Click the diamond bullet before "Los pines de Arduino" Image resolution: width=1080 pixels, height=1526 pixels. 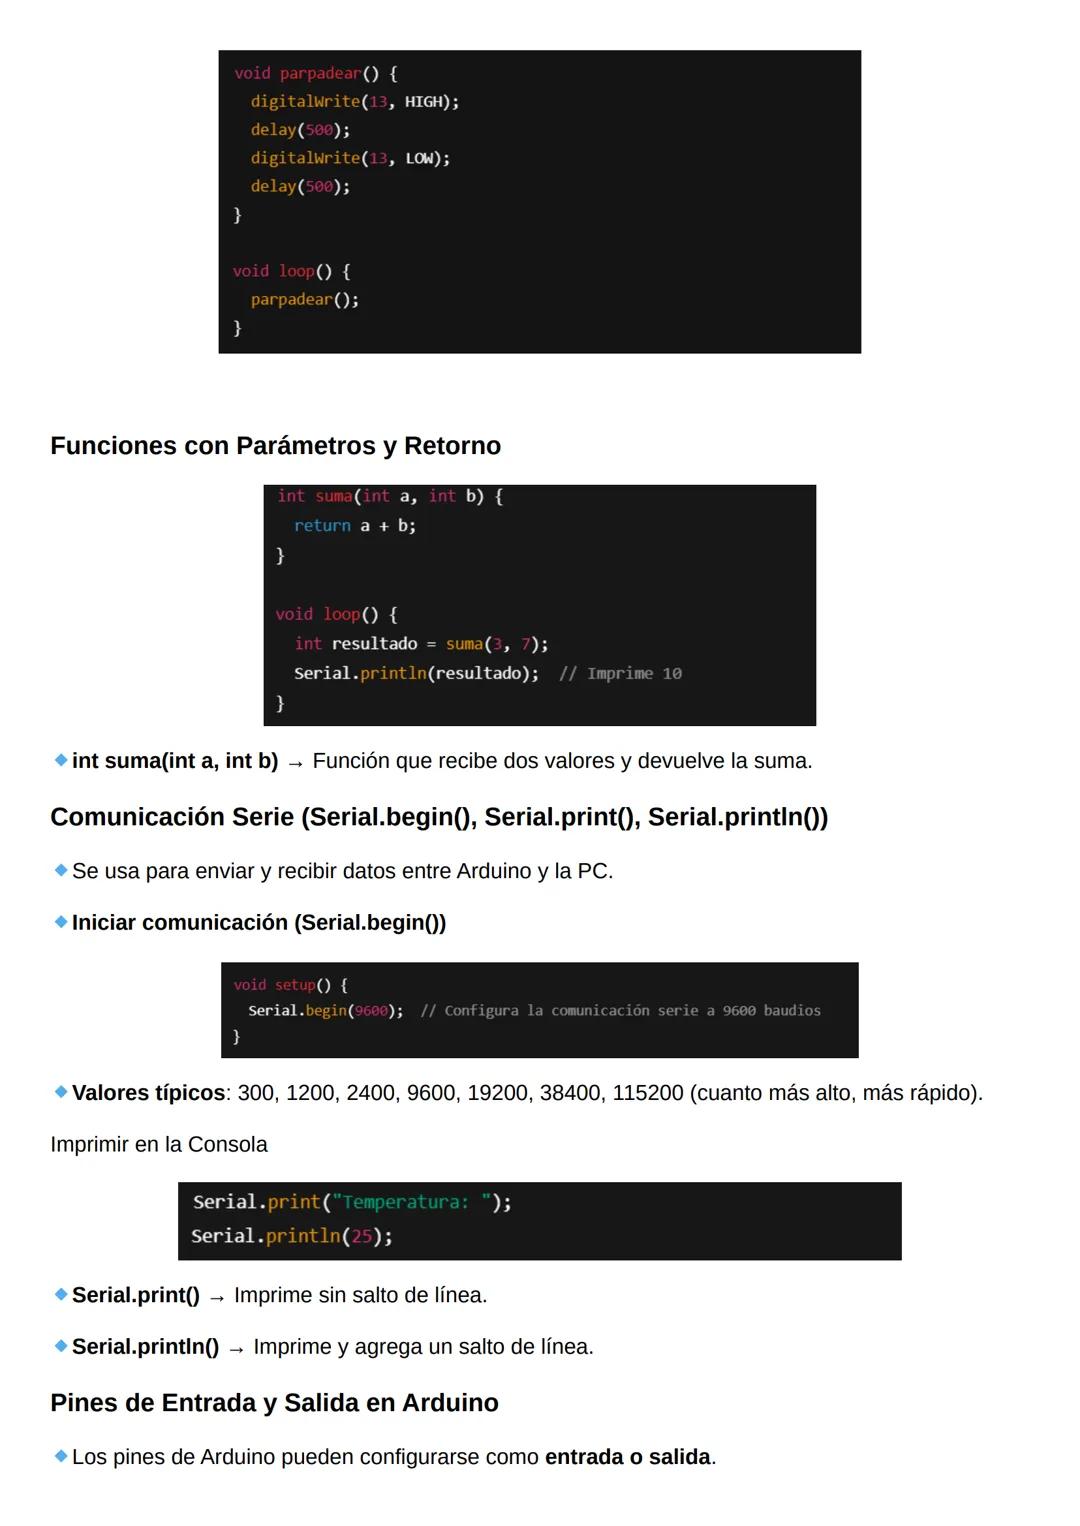pyautogui.click(x=61, y=1457)
